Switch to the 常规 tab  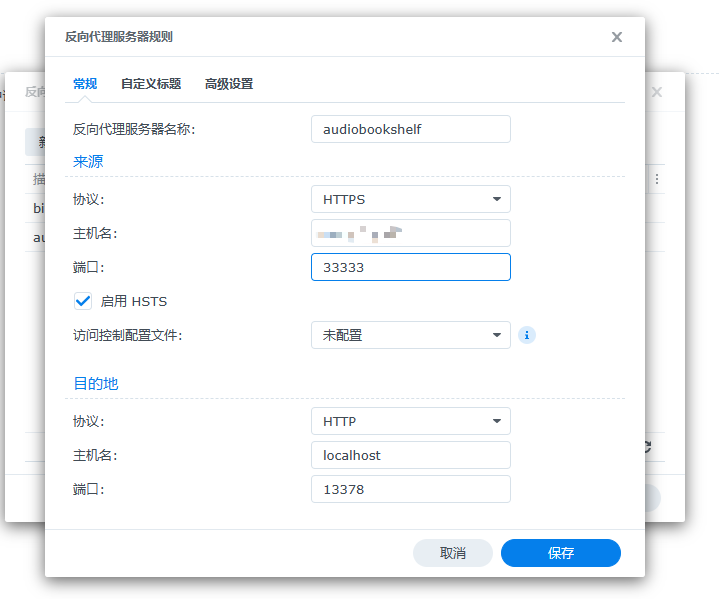[x=85, y=84]
